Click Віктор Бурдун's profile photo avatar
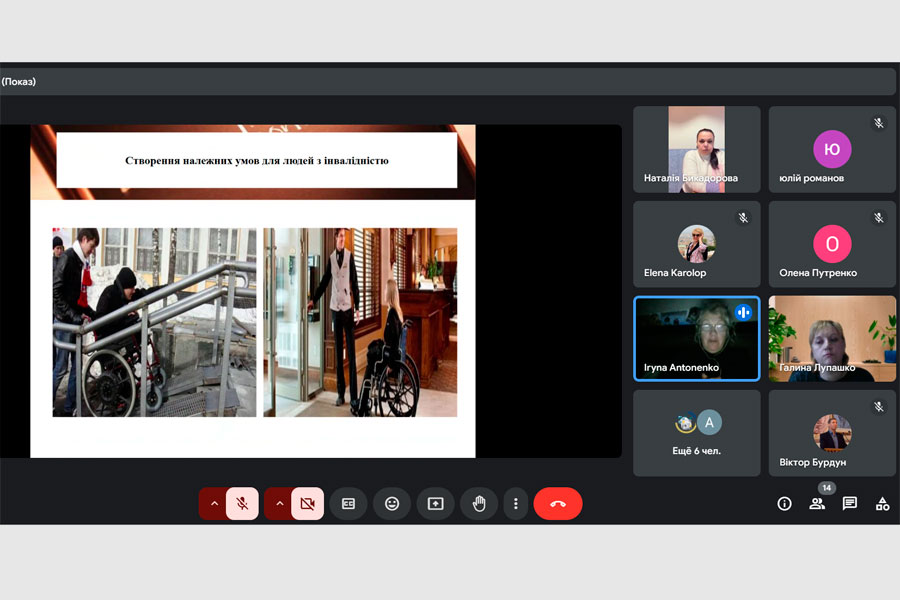 [x=832, y=433]
